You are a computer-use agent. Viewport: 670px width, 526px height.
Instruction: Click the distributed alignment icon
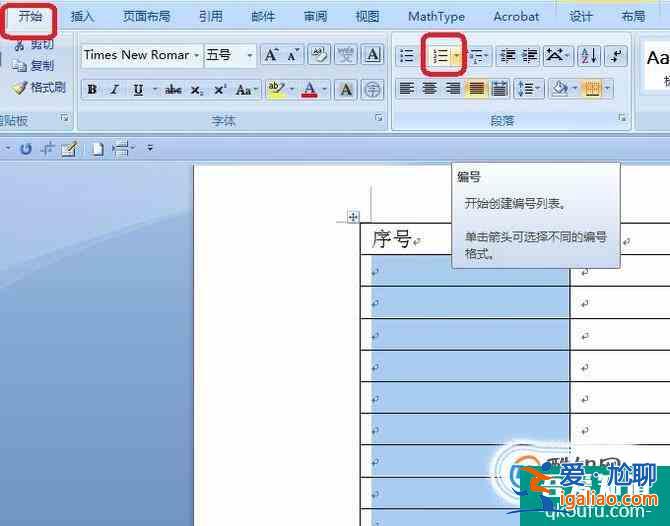(x=499, y=89)
